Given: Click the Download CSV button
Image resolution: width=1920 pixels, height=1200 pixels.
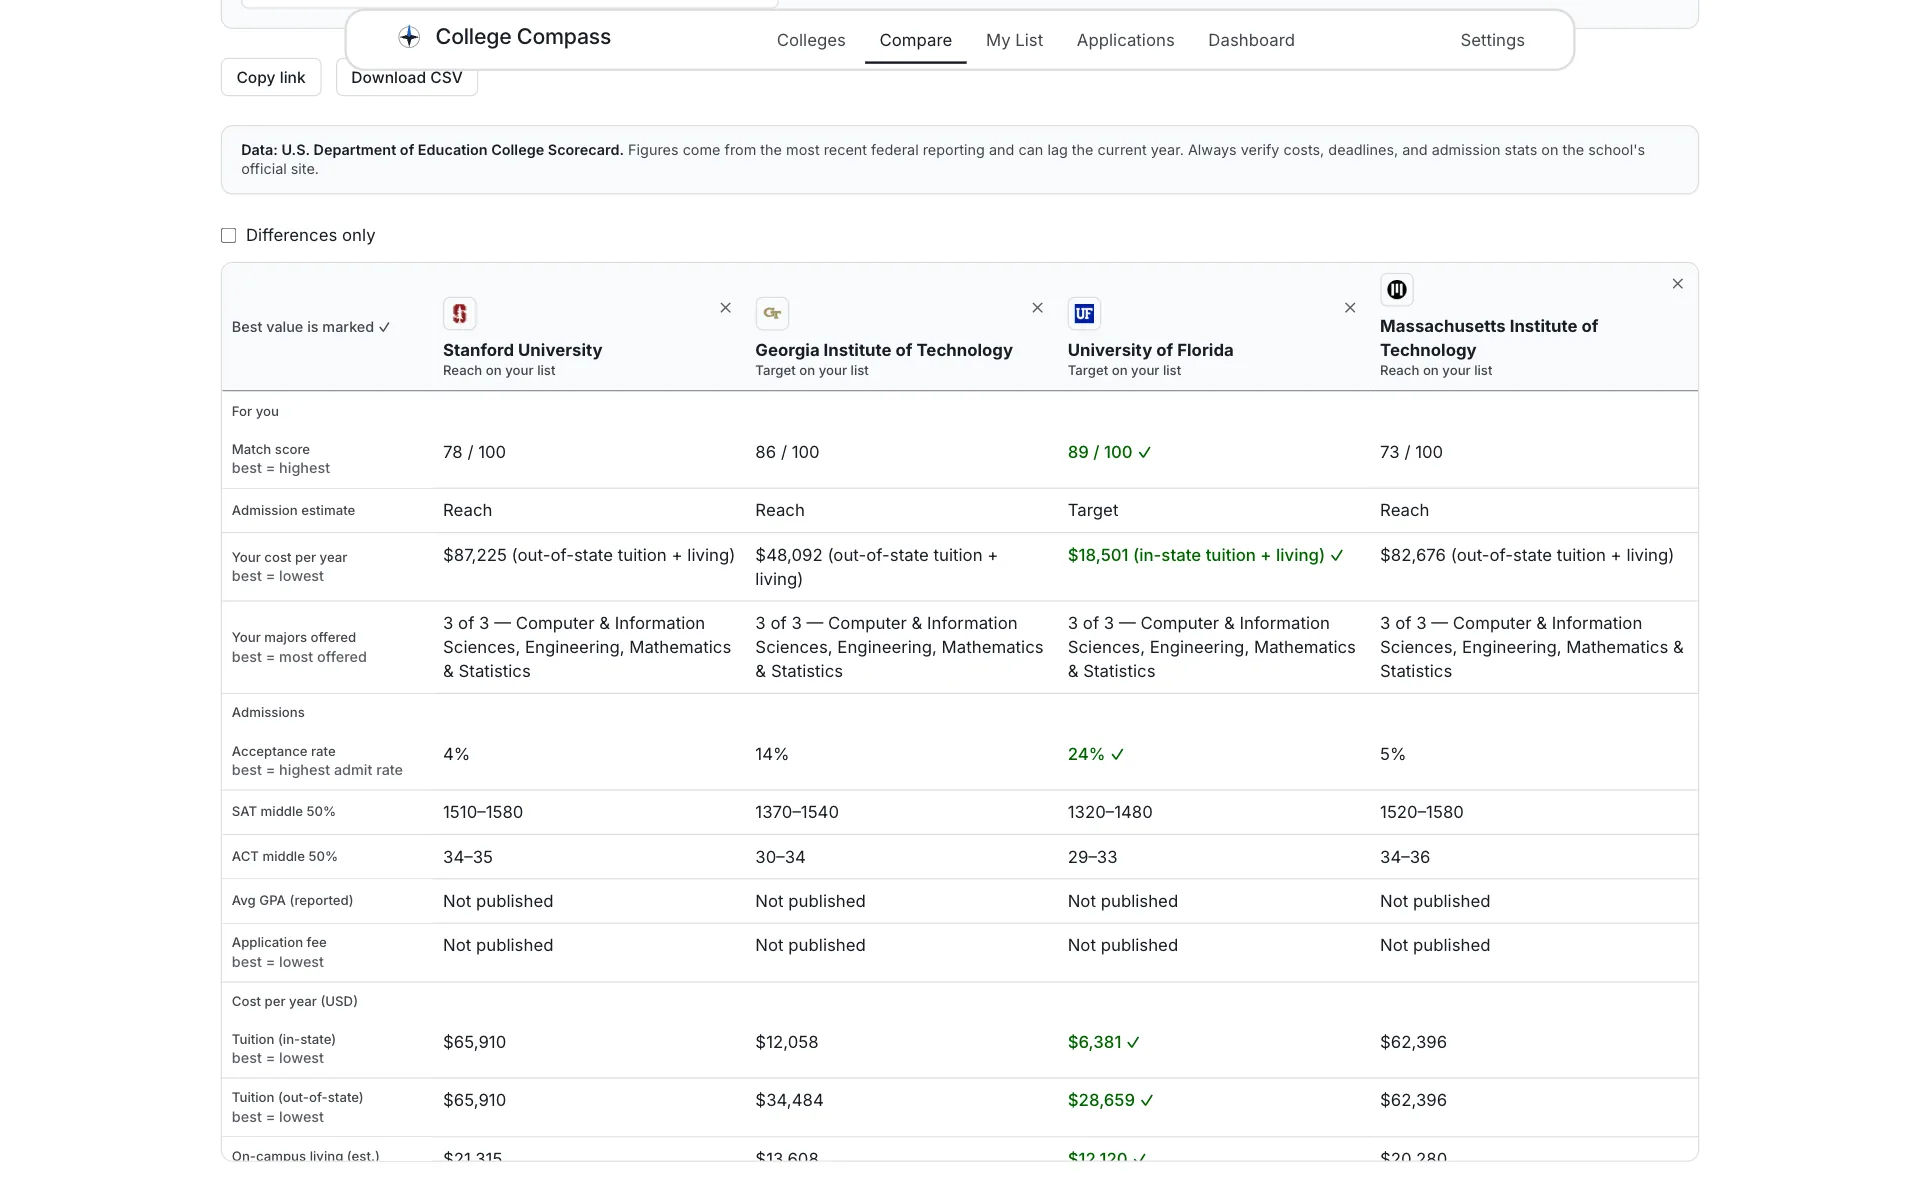Looking at the screenshot, I should click(407, 77).
